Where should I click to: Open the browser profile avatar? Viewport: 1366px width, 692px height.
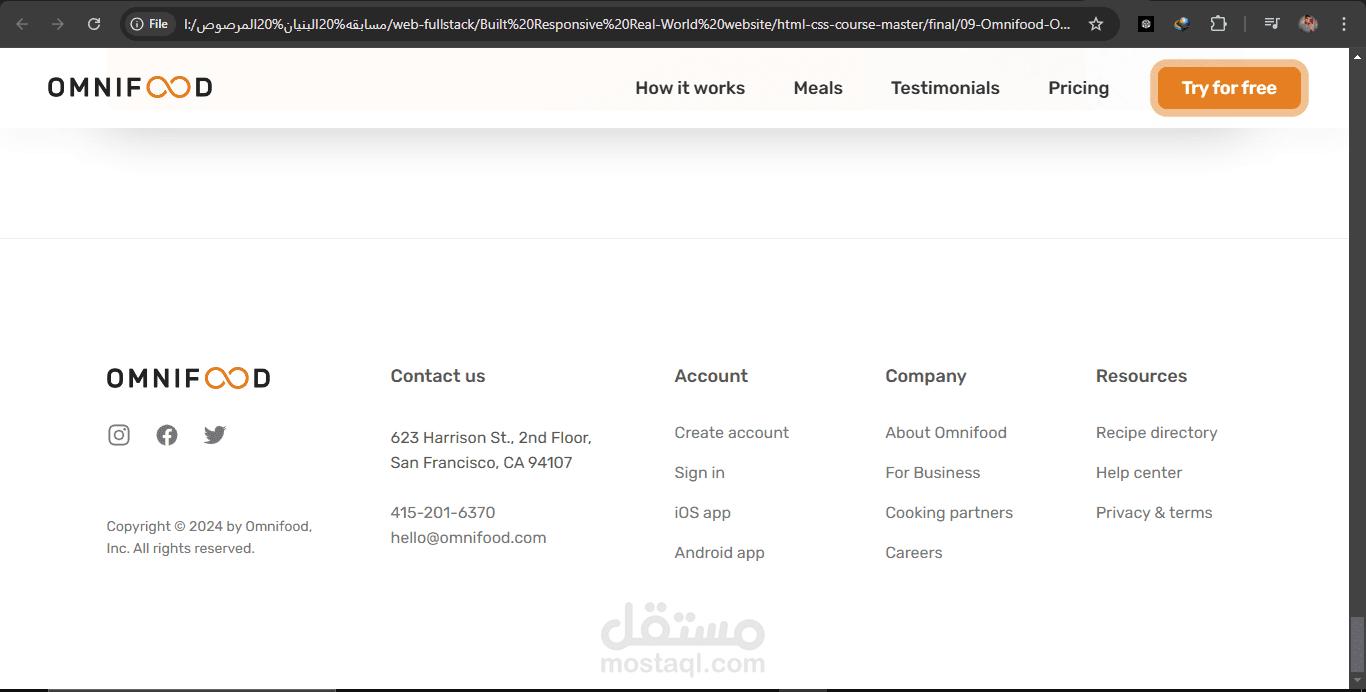(1308, 24)
